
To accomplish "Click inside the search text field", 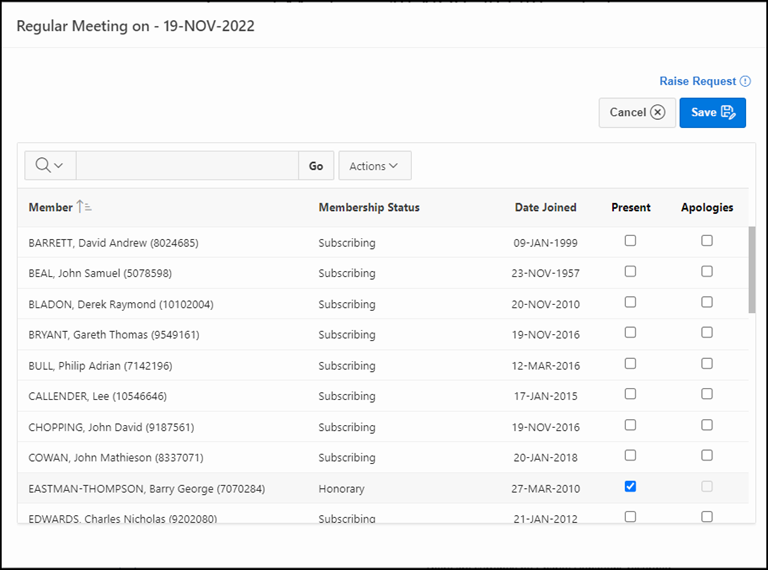I will pyautogui.click(x=186, y=166).
